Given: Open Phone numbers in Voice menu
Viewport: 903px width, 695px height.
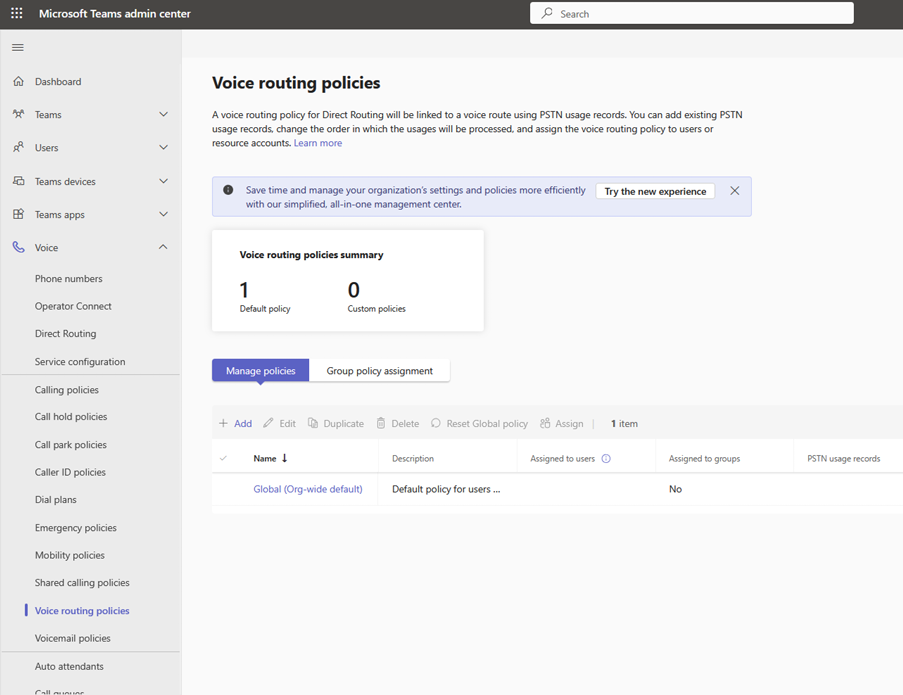Looking at the screenshot, I should coord(69,279).
